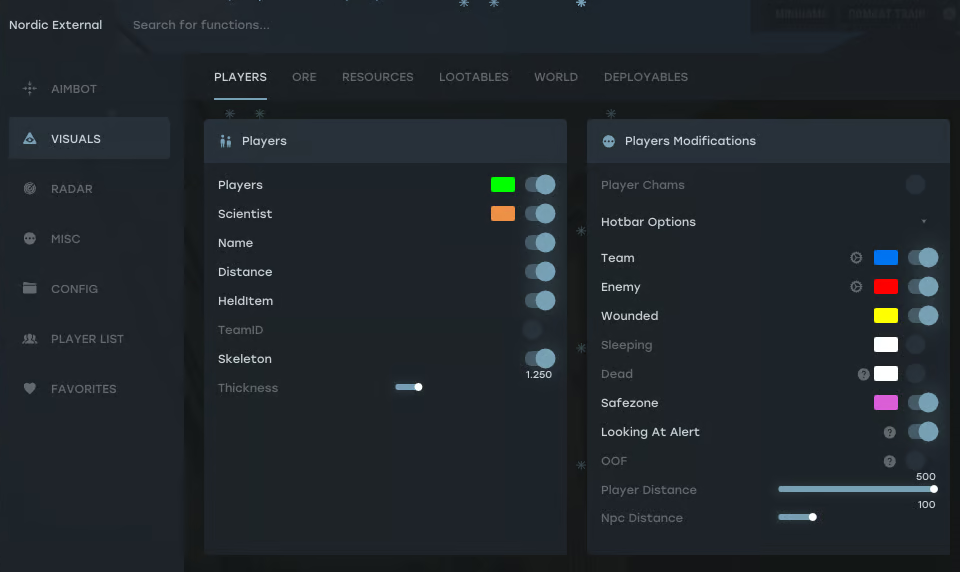Viewport: 960px width, 572px height.
Task: Click the Radar icon in sidebar
Action: click(x=29, y=189)
